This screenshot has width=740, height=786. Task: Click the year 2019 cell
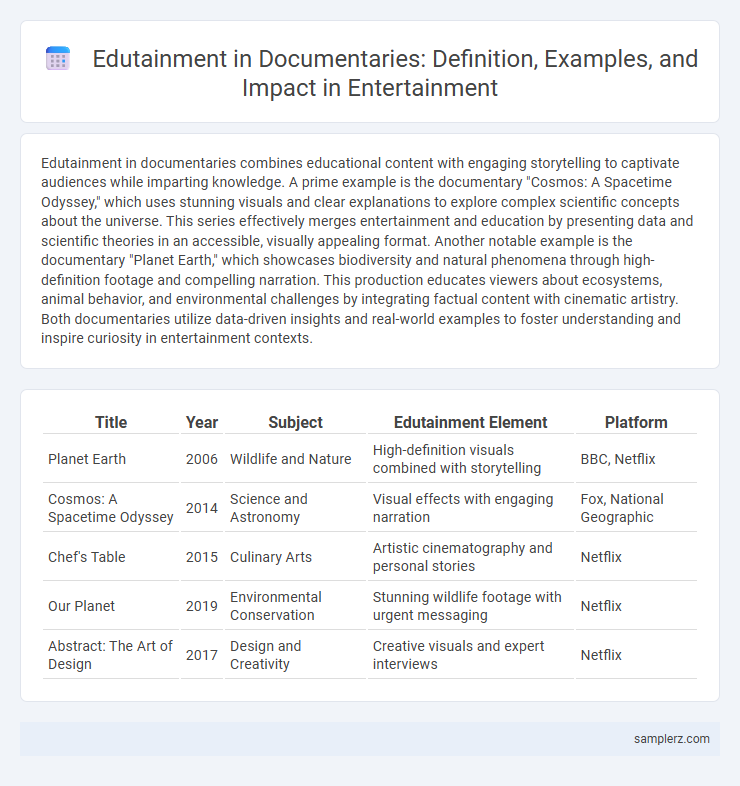(x=202, y=606)
